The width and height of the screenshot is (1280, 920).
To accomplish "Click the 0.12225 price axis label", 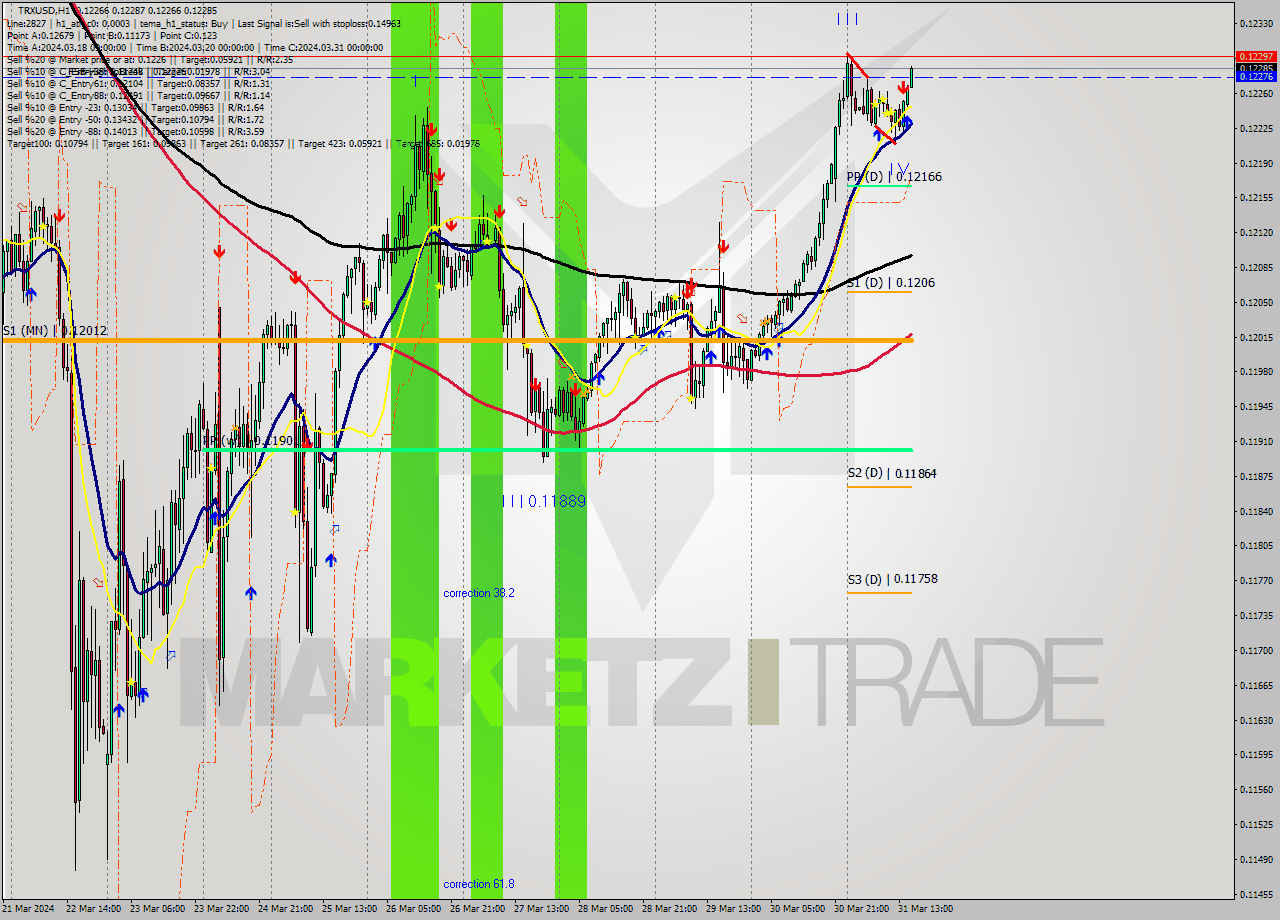I will pyautogui.click(x=1255, y=128).
